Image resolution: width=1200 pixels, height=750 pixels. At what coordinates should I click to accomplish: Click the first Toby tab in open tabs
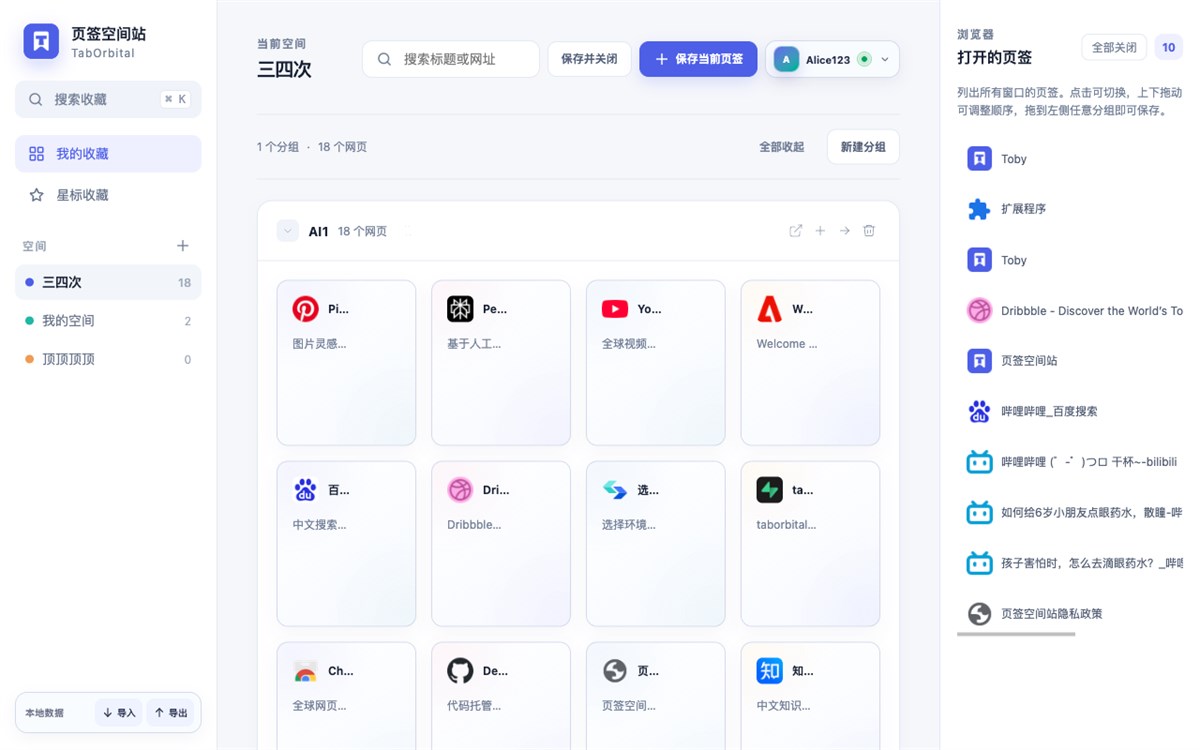1070,159
